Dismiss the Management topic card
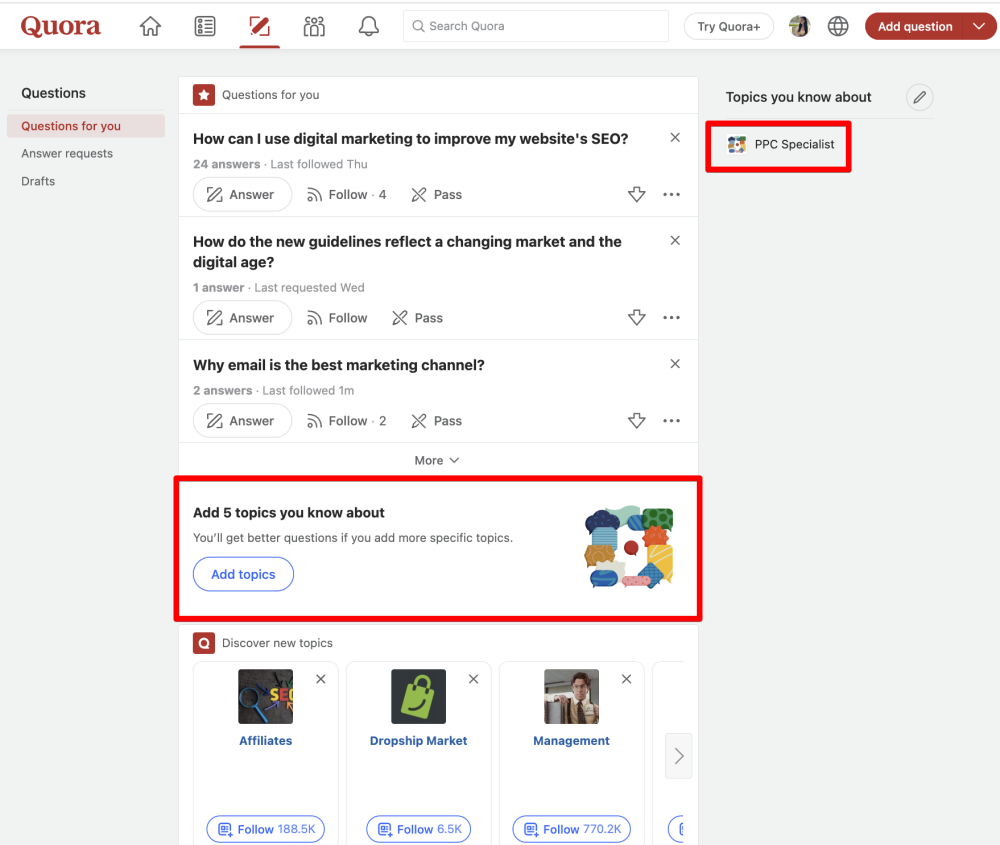Viewport: 1000px width, 845px height. point(627,679)
